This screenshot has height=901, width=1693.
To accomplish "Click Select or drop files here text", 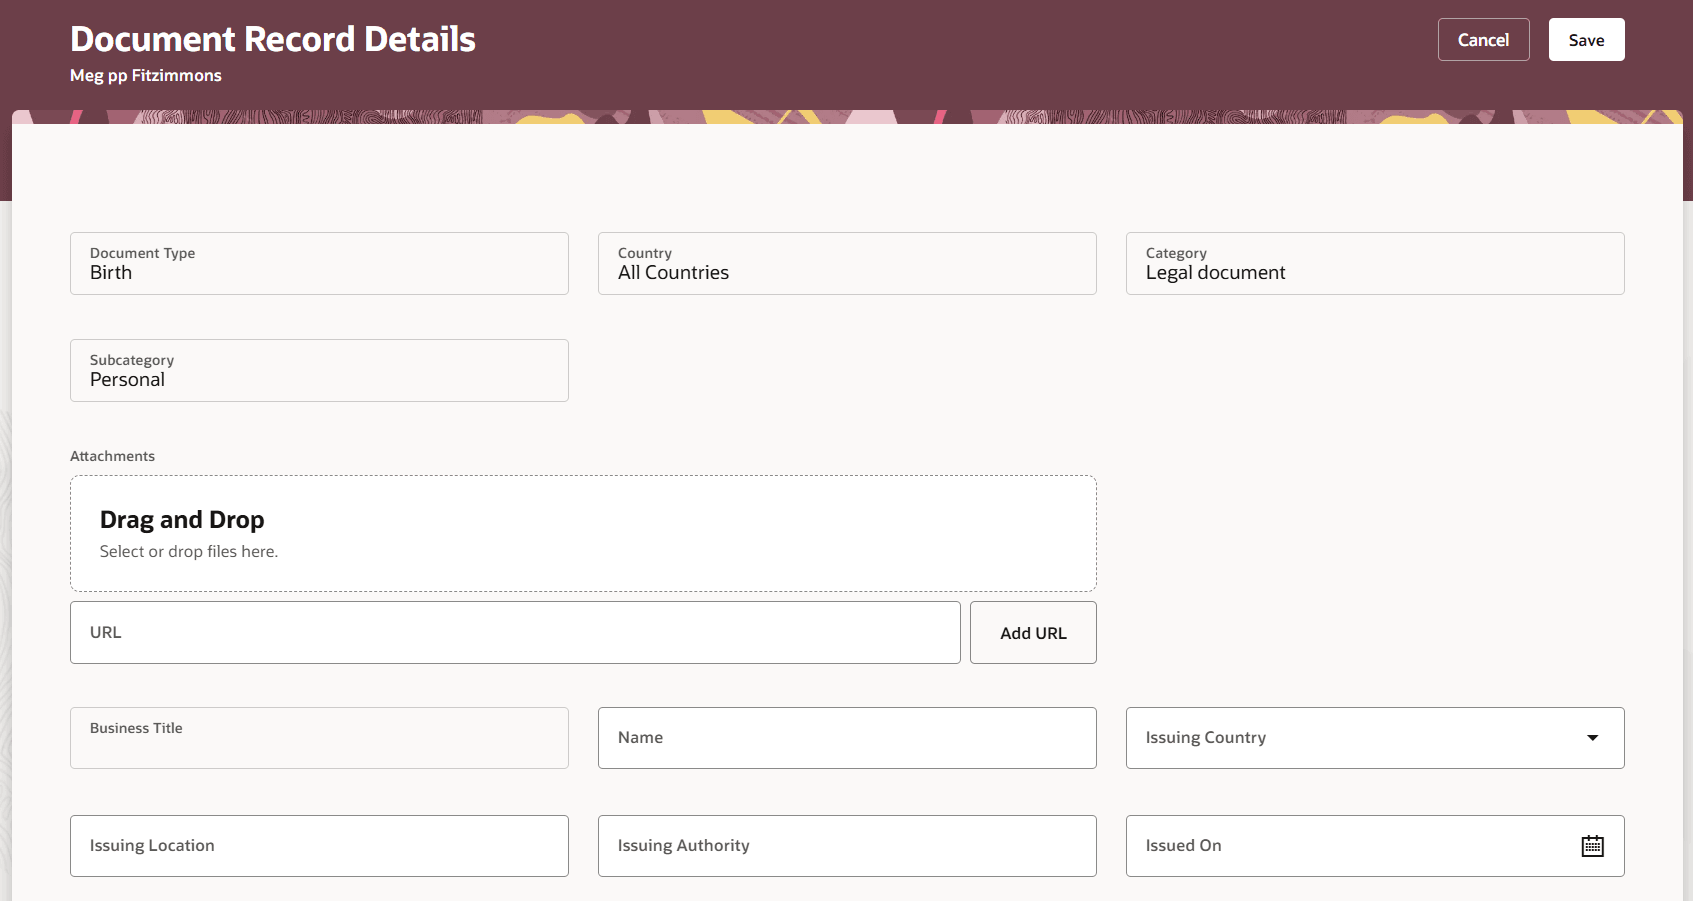I will click(188, 551).
